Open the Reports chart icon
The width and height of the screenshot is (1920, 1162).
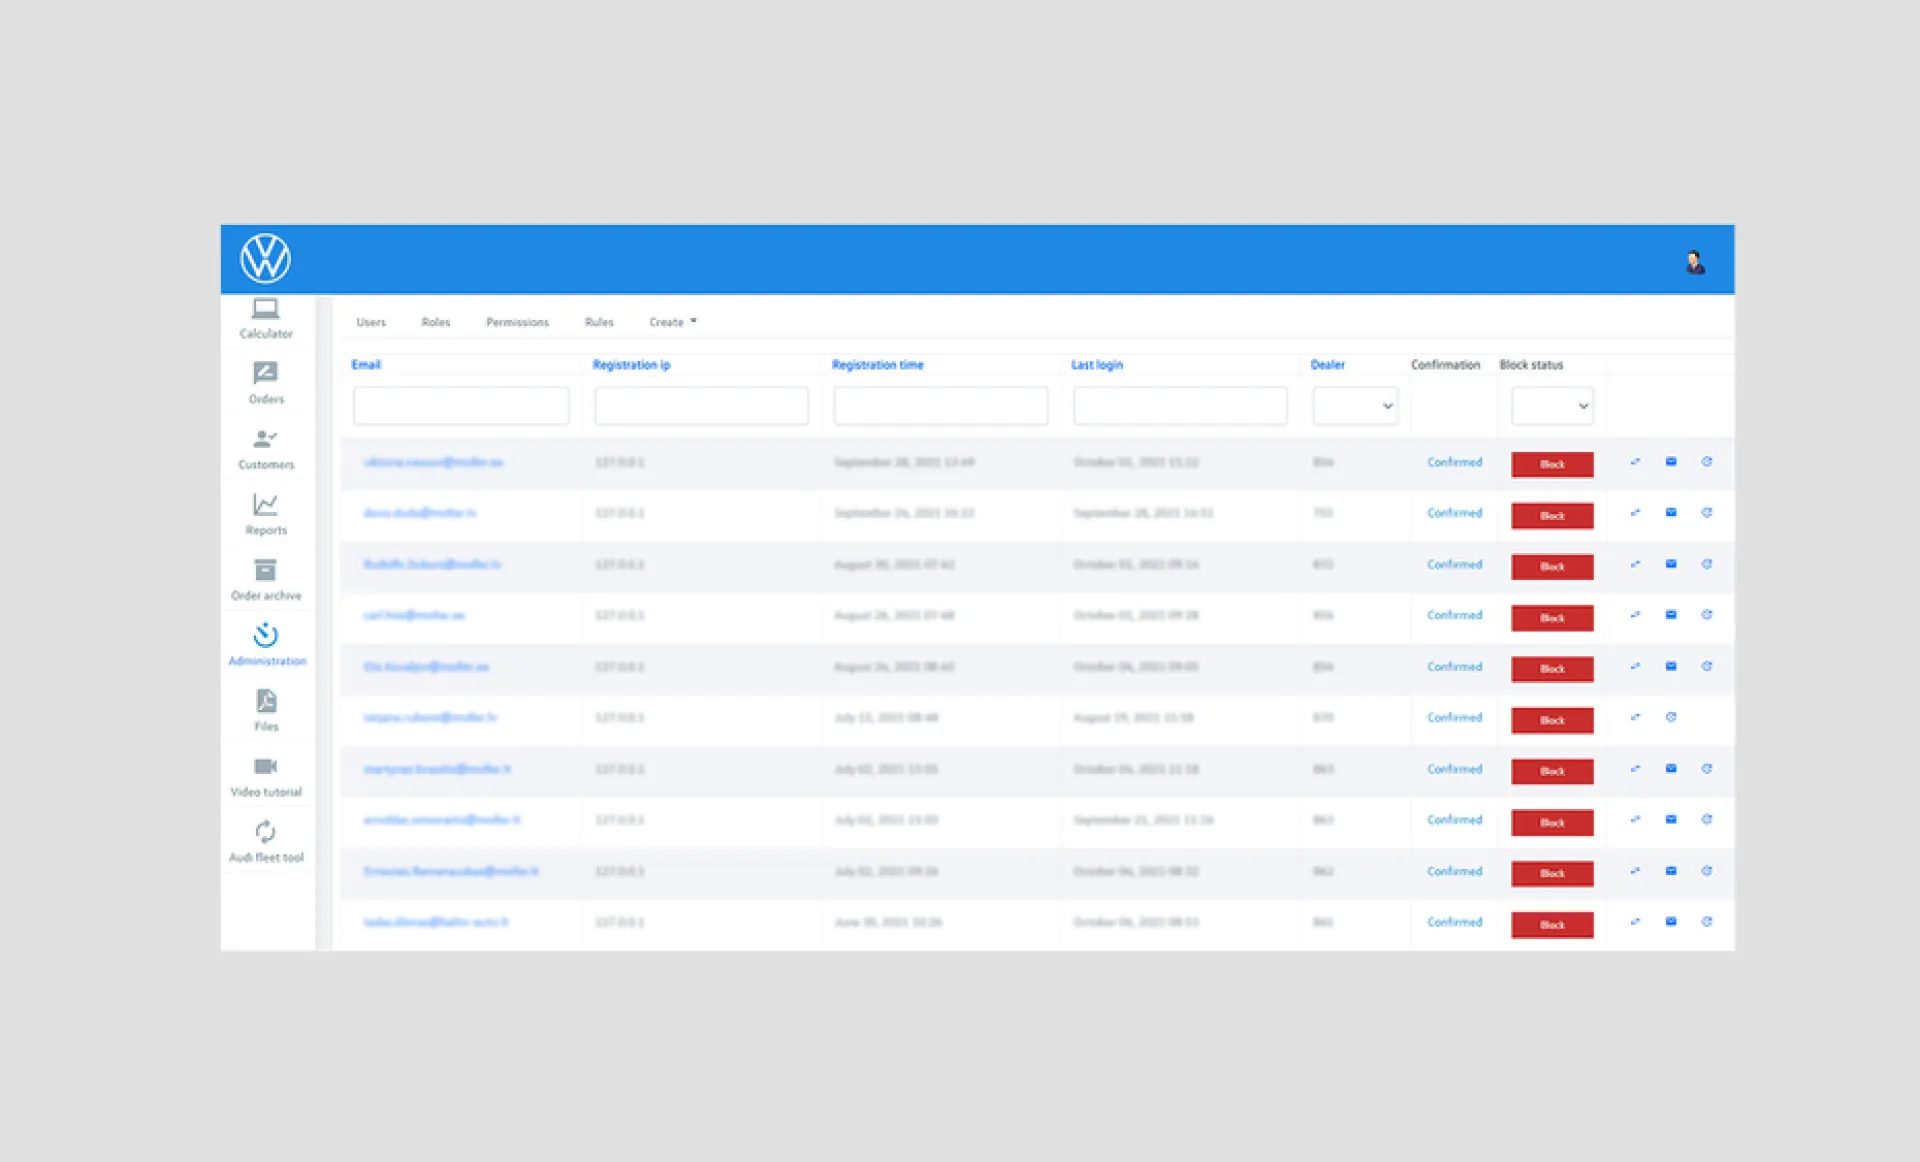[x=265, y=504]
